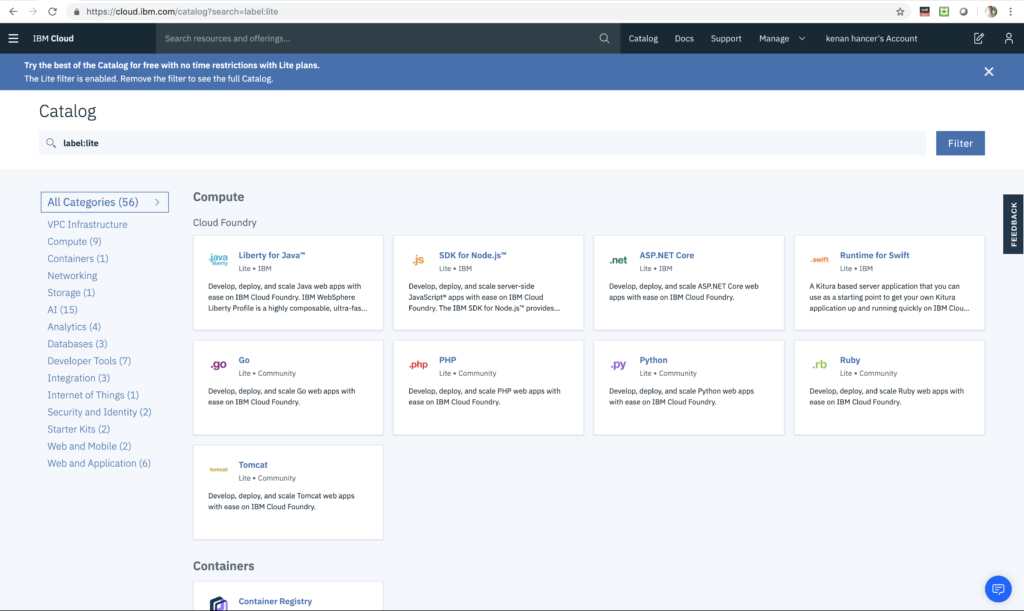Open the Runtime for Swift title link
The height and width of the screenshot is (611, 1024).
pyautogui.click(x=874, y=255)
